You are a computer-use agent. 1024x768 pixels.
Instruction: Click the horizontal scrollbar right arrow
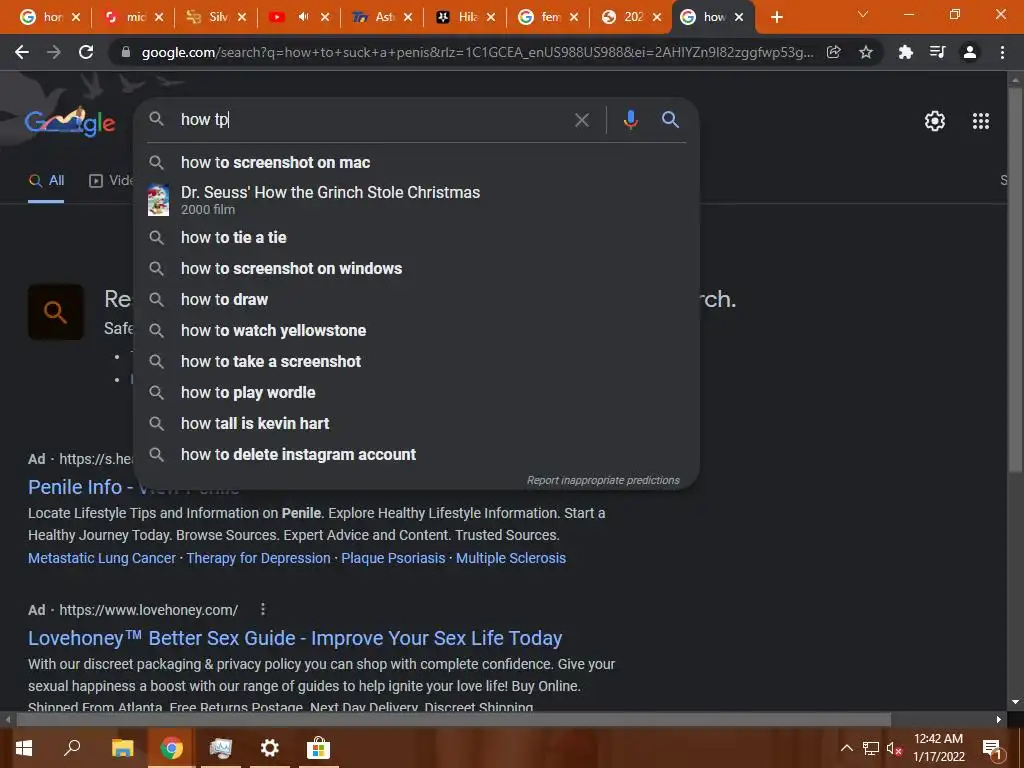(x=999, y=720)
